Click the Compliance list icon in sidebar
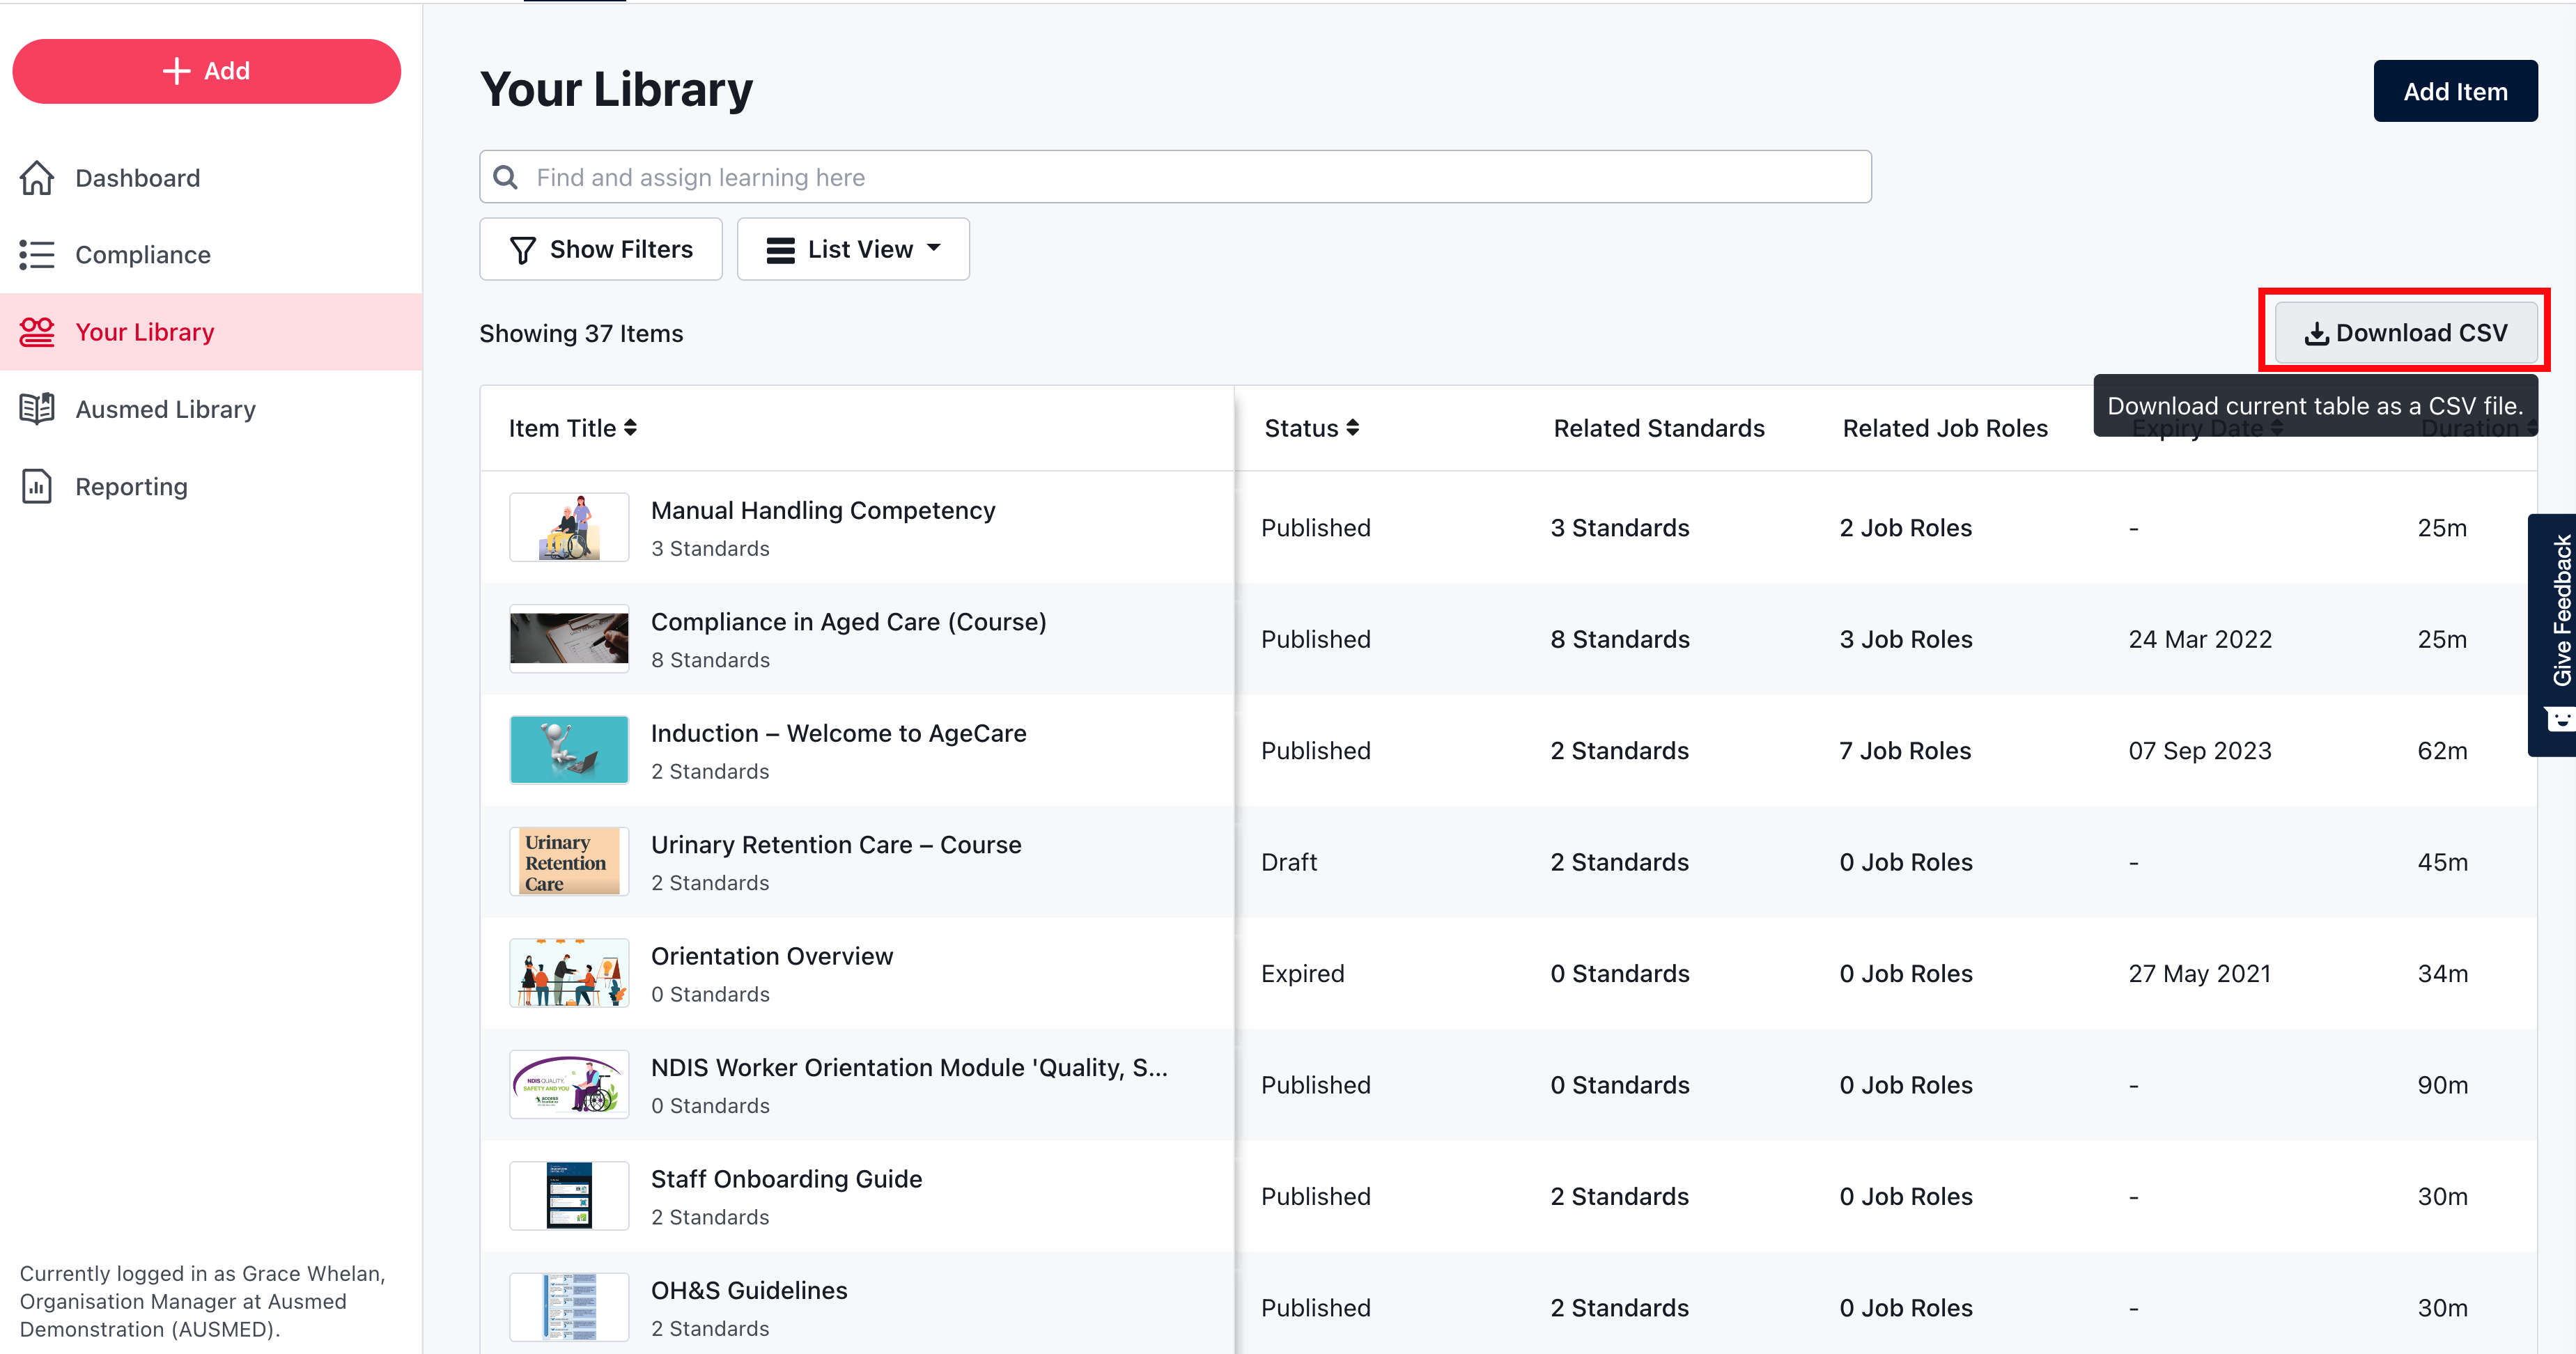Screen dimensions: 2576x1354 (37, 255)
